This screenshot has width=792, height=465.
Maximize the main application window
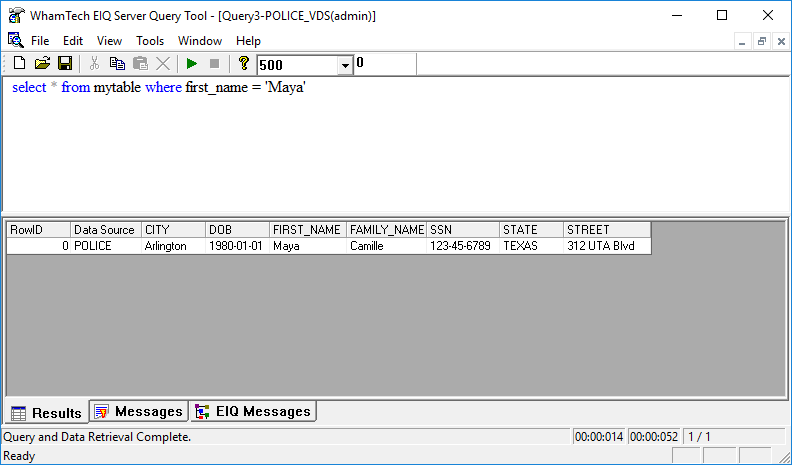pyautogui.click(x=722, y=15)
